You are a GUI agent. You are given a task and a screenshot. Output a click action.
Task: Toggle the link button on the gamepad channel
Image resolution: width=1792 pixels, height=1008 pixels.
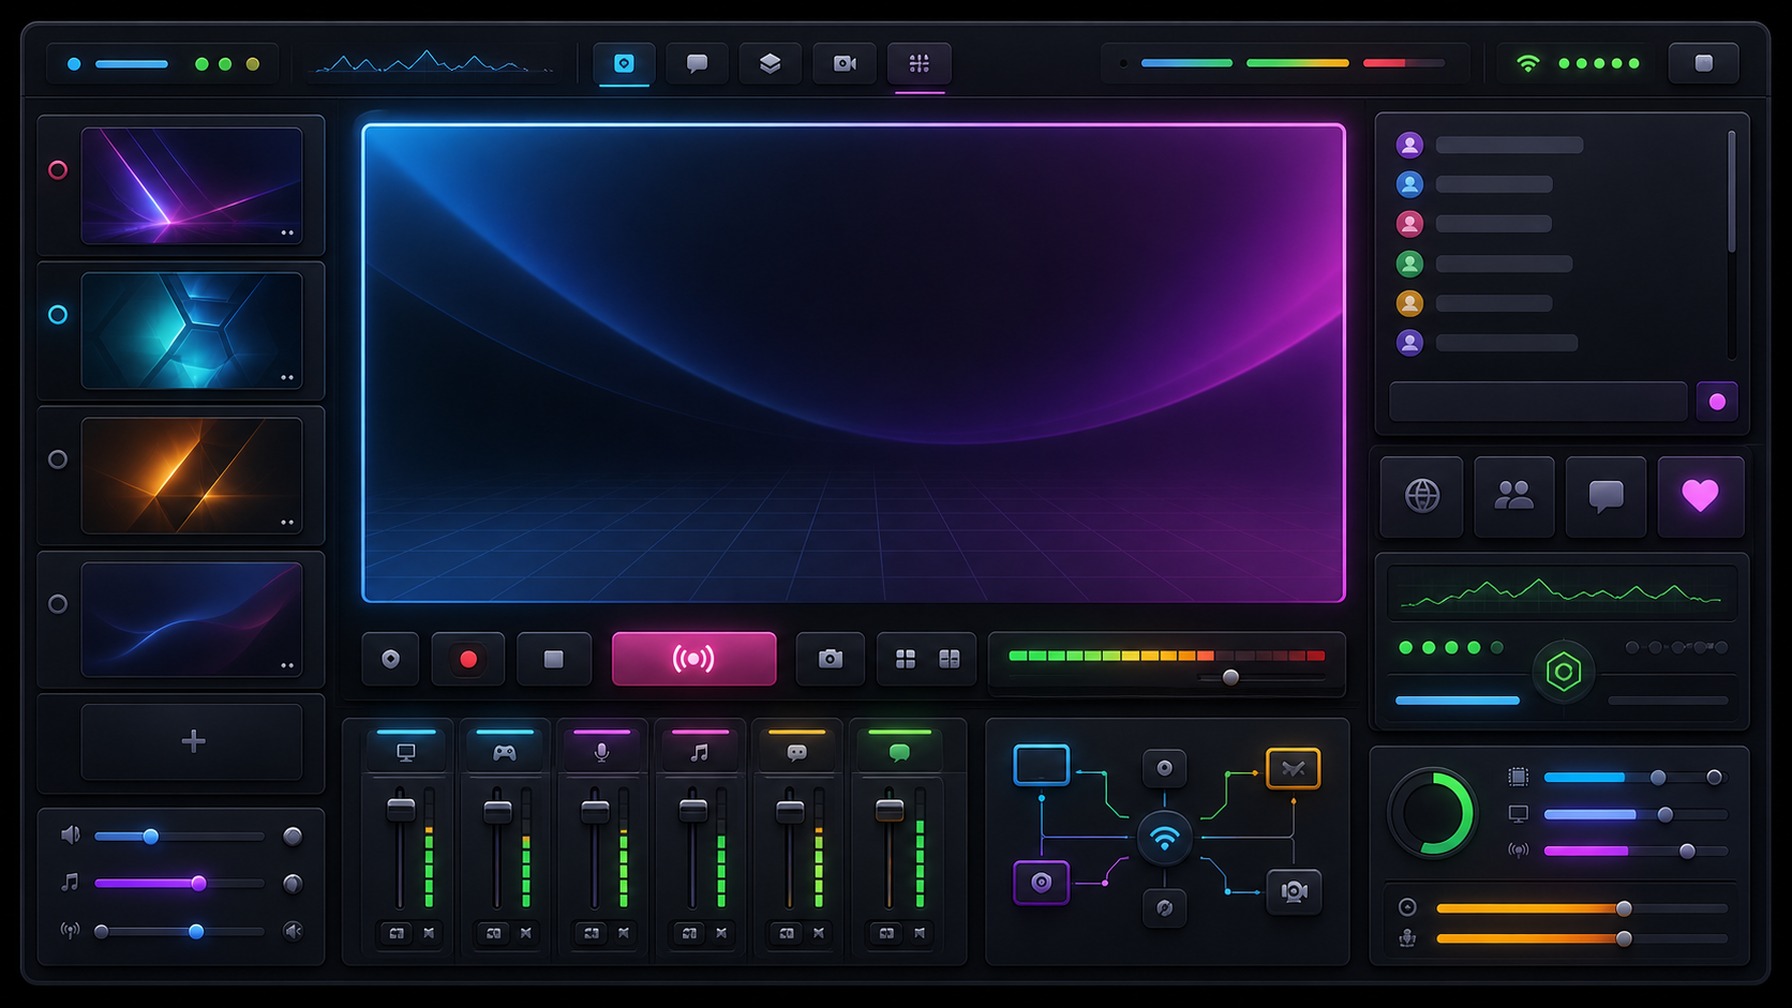(494, 933)
